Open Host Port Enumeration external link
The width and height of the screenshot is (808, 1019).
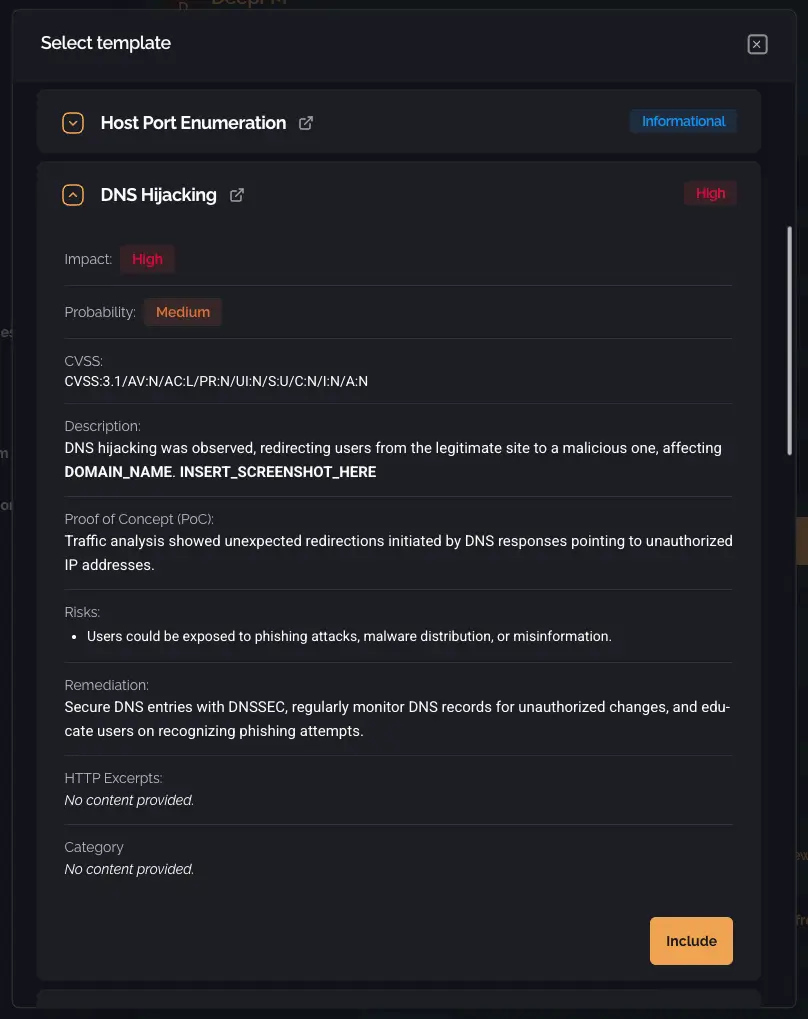click(x=305, y=122)
